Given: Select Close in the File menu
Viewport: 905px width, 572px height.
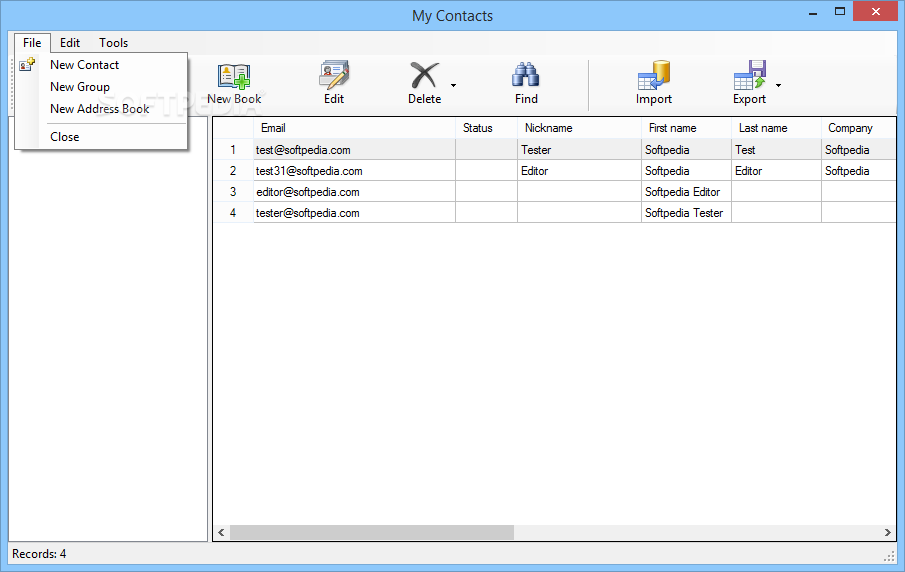Looking at the screenshot, I should pos(64,137).
